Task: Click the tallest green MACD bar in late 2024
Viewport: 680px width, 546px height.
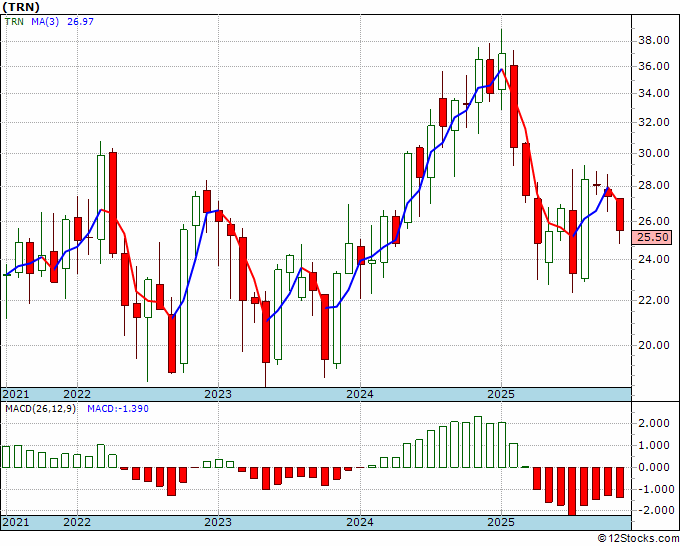Action: click(478, 442)
